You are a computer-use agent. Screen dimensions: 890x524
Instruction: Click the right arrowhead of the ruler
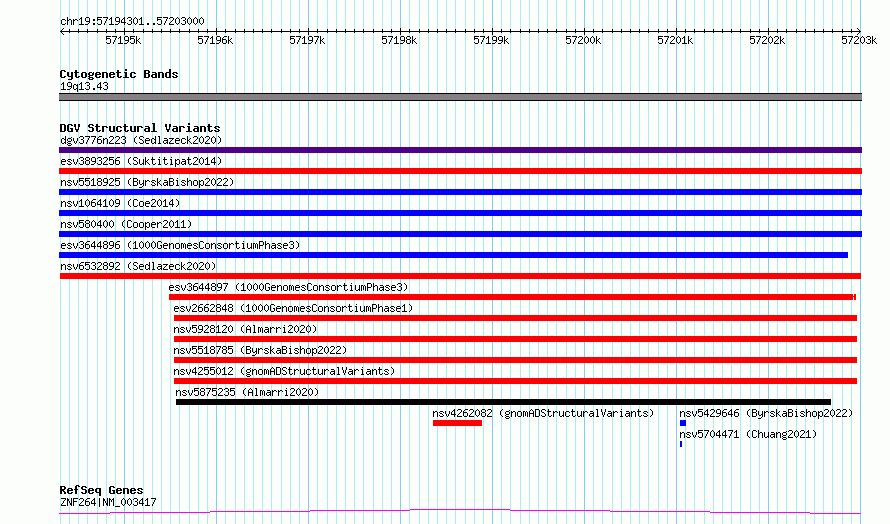point(859,31)
